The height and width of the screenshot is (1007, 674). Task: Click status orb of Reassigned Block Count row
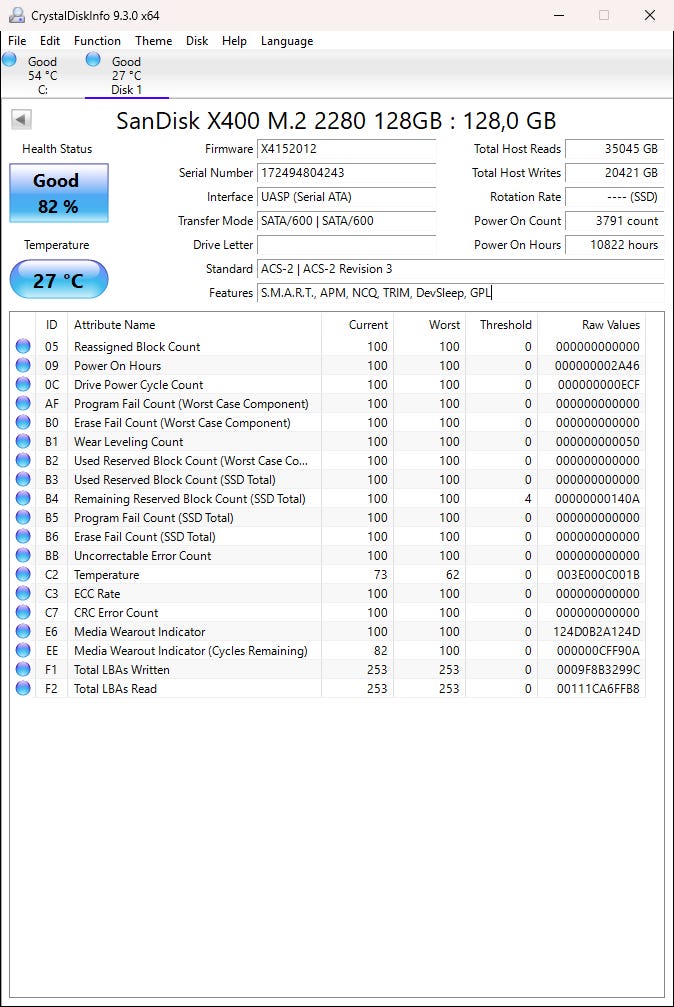23,346
